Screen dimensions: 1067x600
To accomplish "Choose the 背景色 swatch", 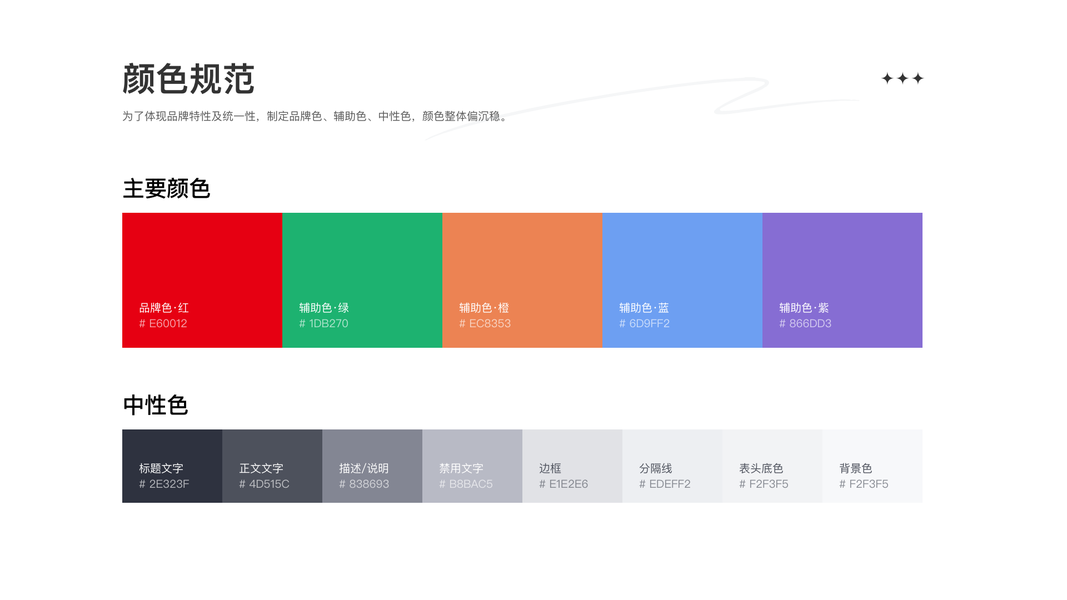I will tap(872, 466).
